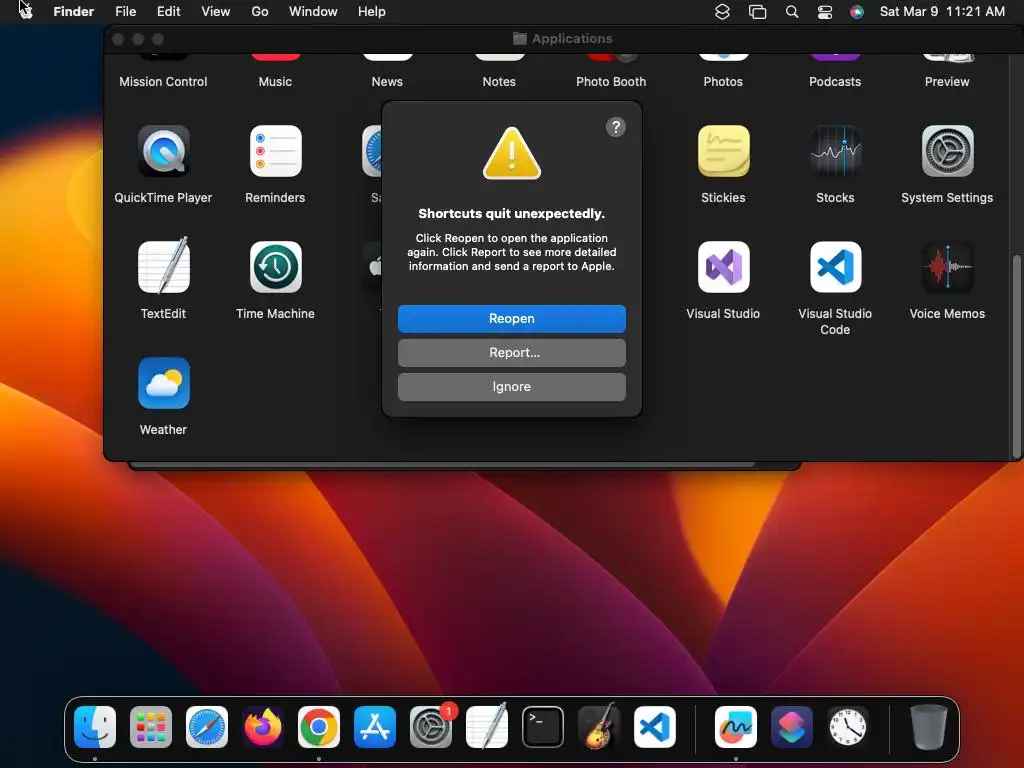
Task: Open Terminal from the Dock
Action: pos(543,727)
